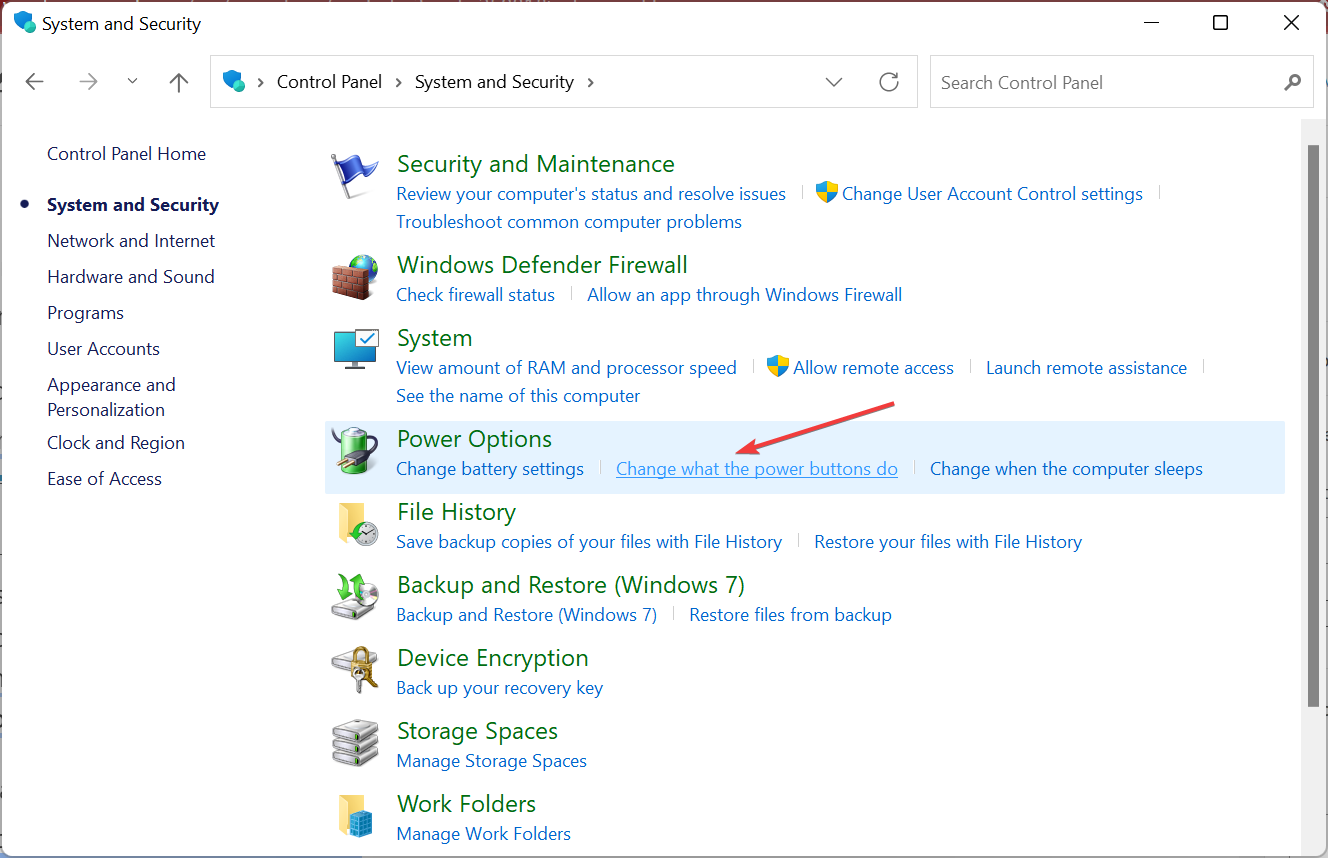Click the Device Encryption keys icon
Image resolution: width=1328 pixels, height=858 pixels.
point(355,670)
